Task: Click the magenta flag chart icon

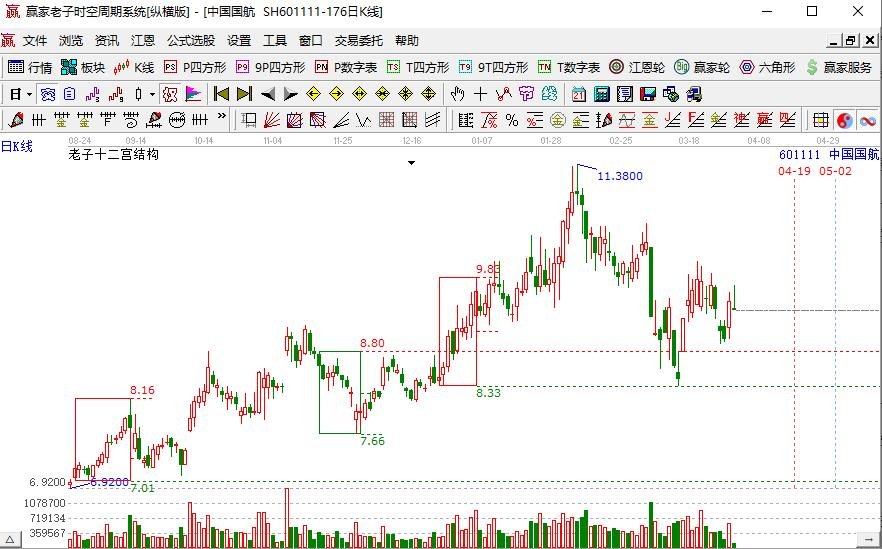Action: pos(193,94)
